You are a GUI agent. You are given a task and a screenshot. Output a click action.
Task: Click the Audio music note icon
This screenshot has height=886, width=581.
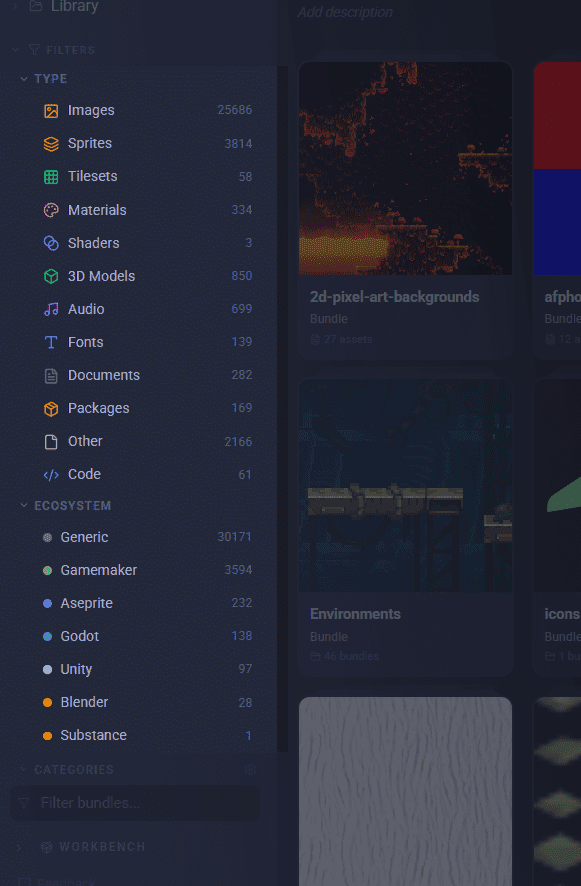click(51, 309)
